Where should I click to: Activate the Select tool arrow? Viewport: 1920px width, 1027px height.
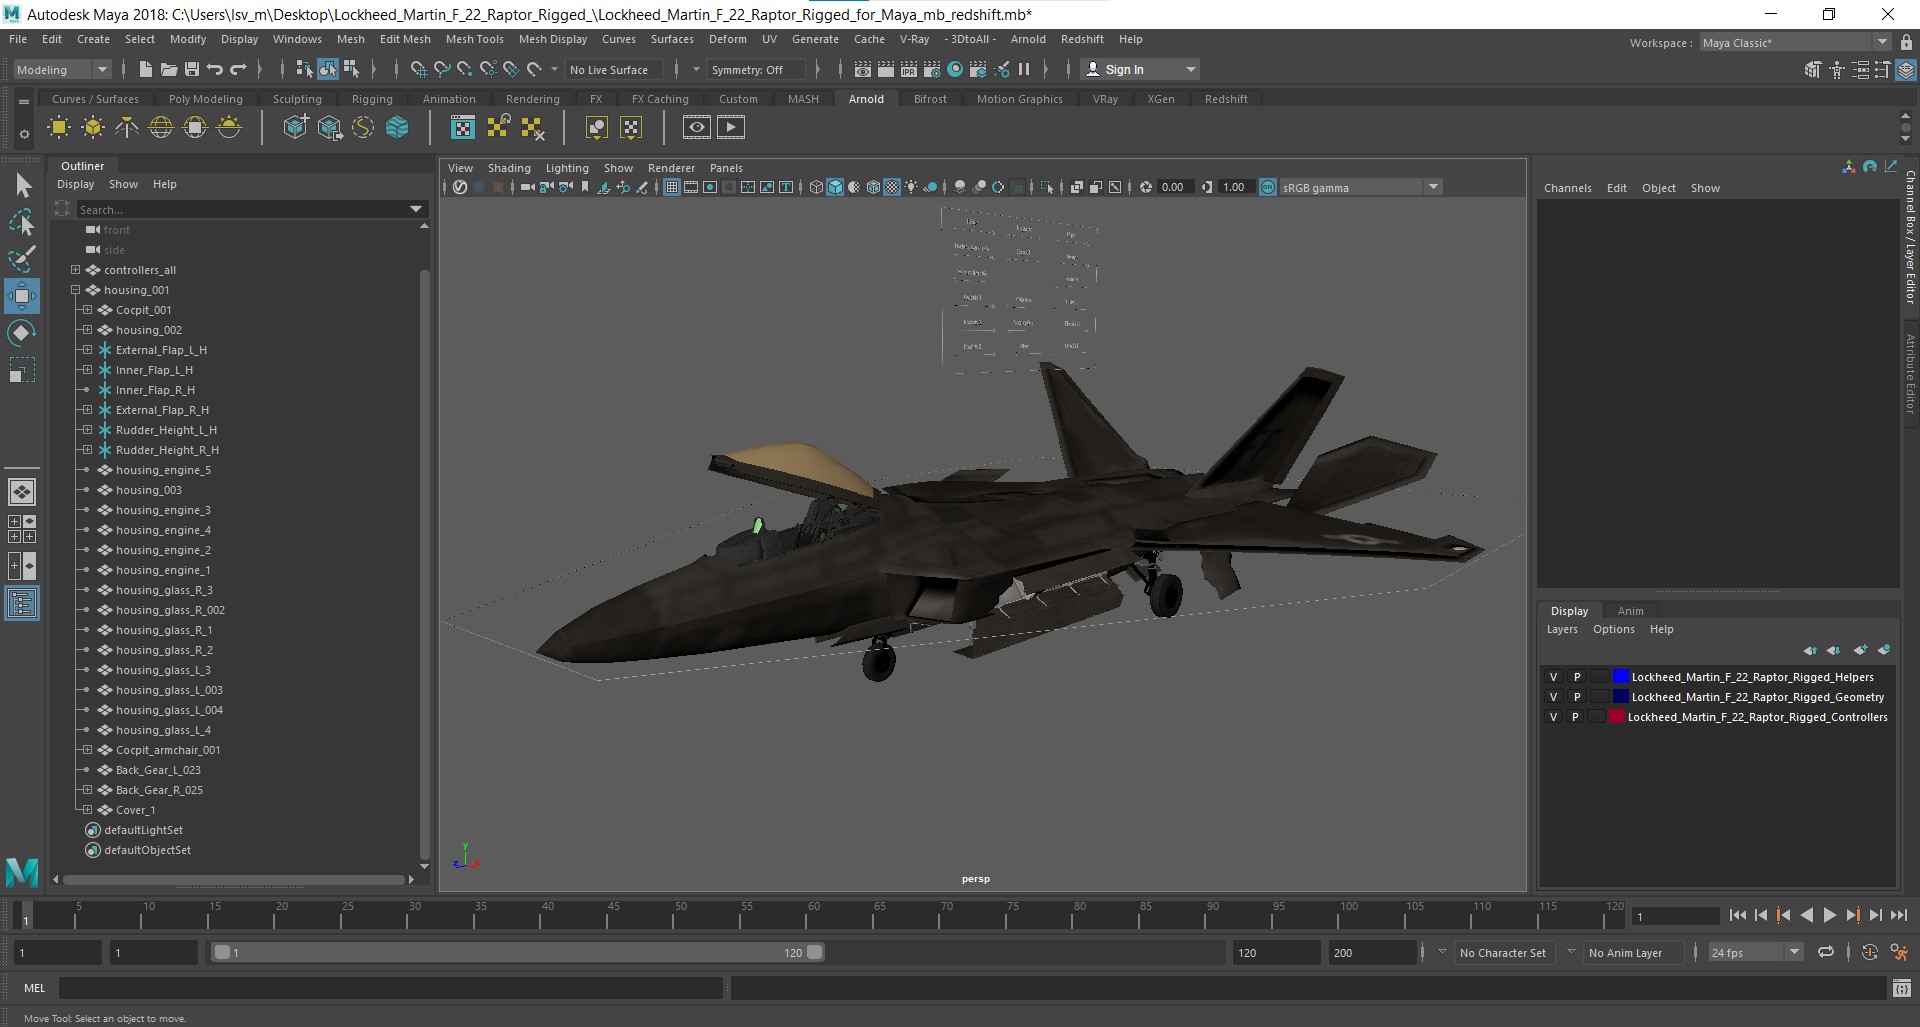click(x=22, y=186)
